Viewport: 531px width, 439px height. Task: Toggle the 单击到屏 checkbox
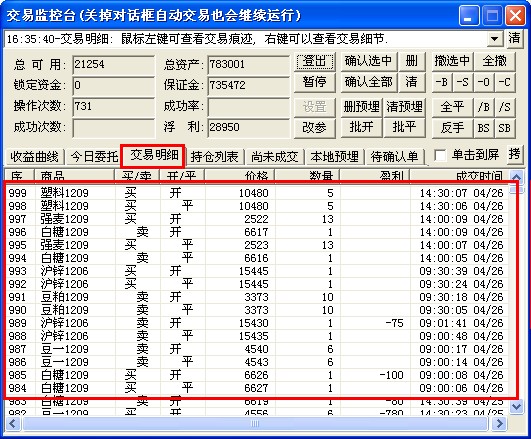[440, 156]
